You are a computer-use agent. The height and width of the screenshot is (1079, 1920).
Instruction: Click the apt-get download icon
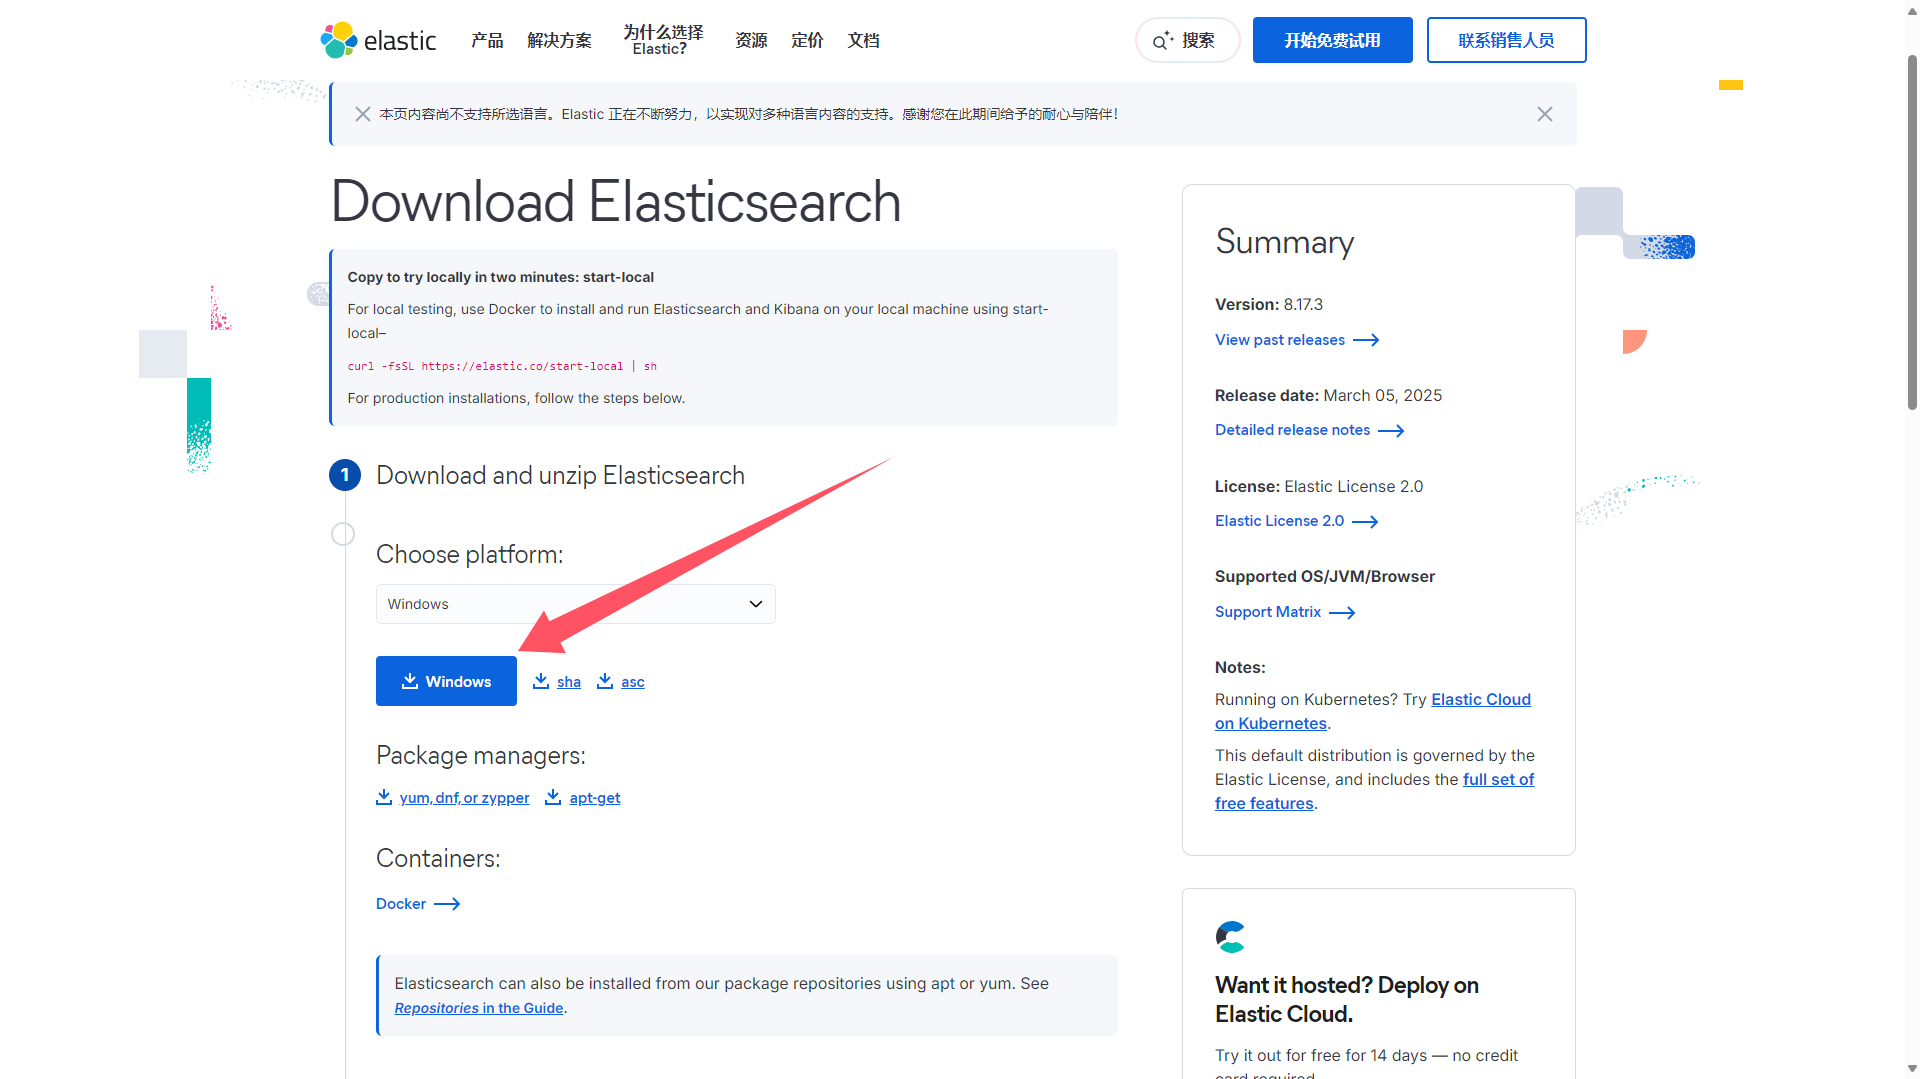tap(553, 797)
